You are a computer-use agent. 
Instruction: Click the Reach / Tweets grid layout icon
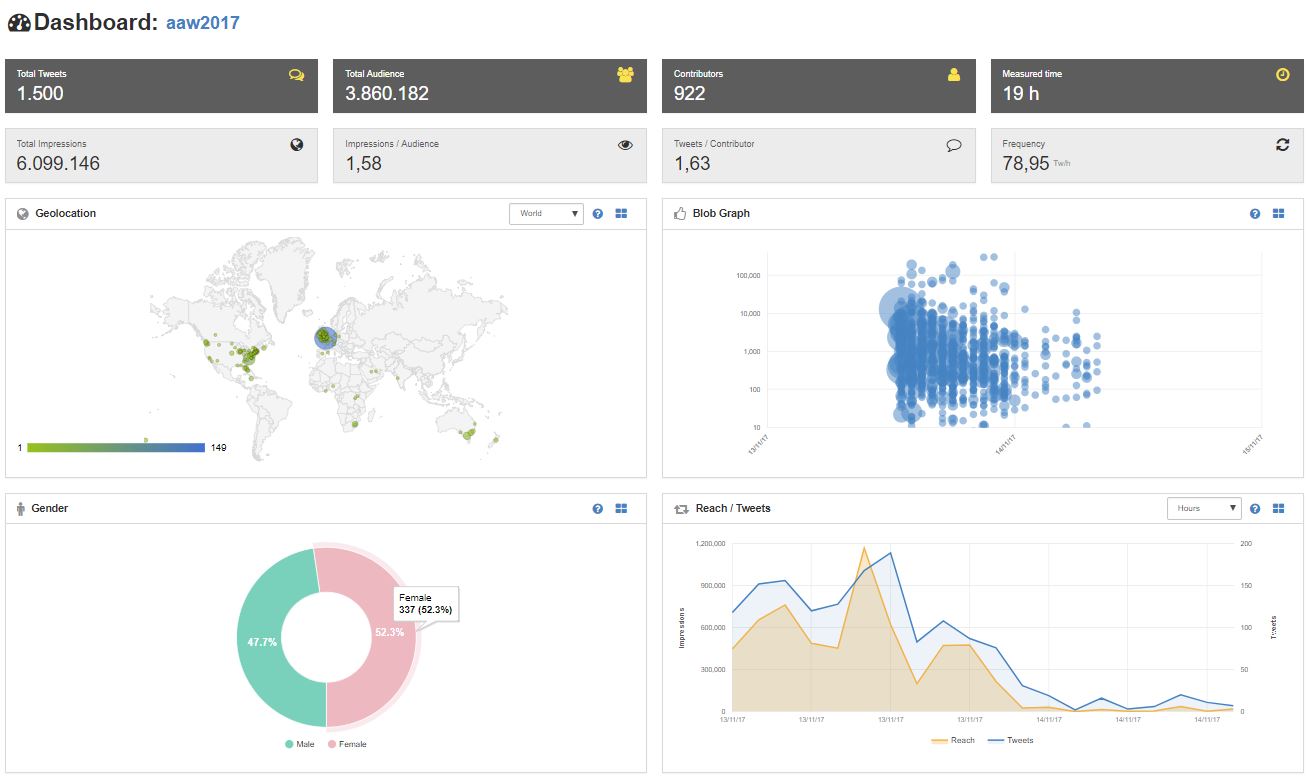click(x=1278, y=509)
